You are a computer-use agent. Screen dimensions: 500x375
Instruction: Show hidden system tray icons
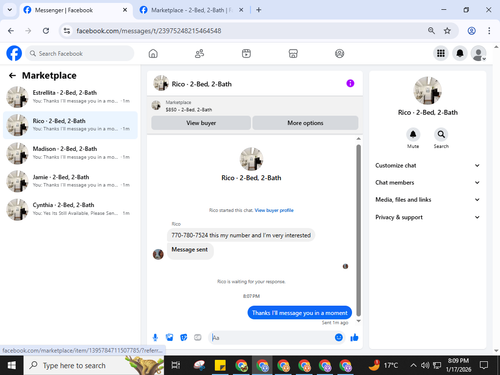coord(413,365)
